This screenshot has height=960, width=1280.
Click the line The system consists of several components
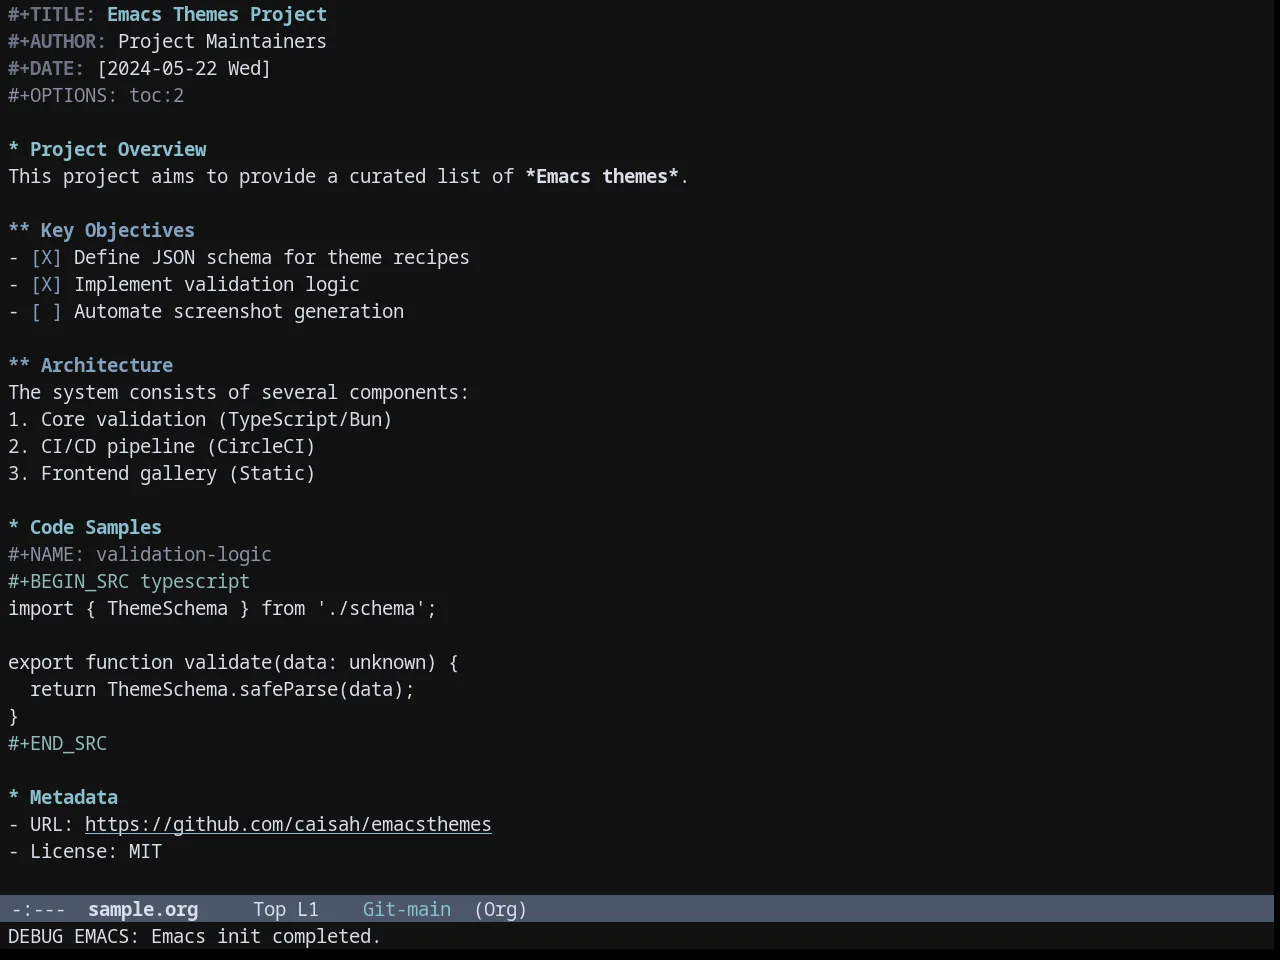tap(238, 392)
